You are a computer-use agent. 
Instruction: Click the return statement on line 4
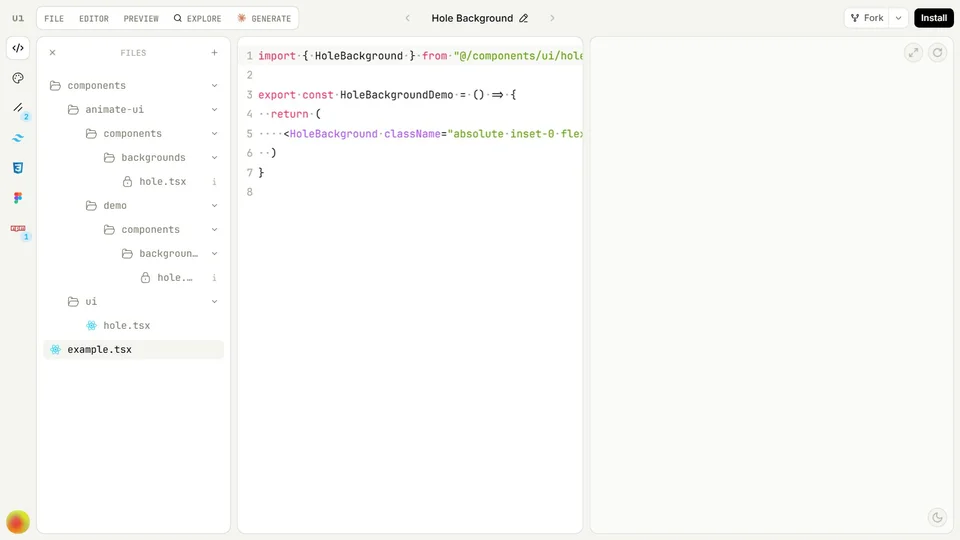(x=290, y=114)
